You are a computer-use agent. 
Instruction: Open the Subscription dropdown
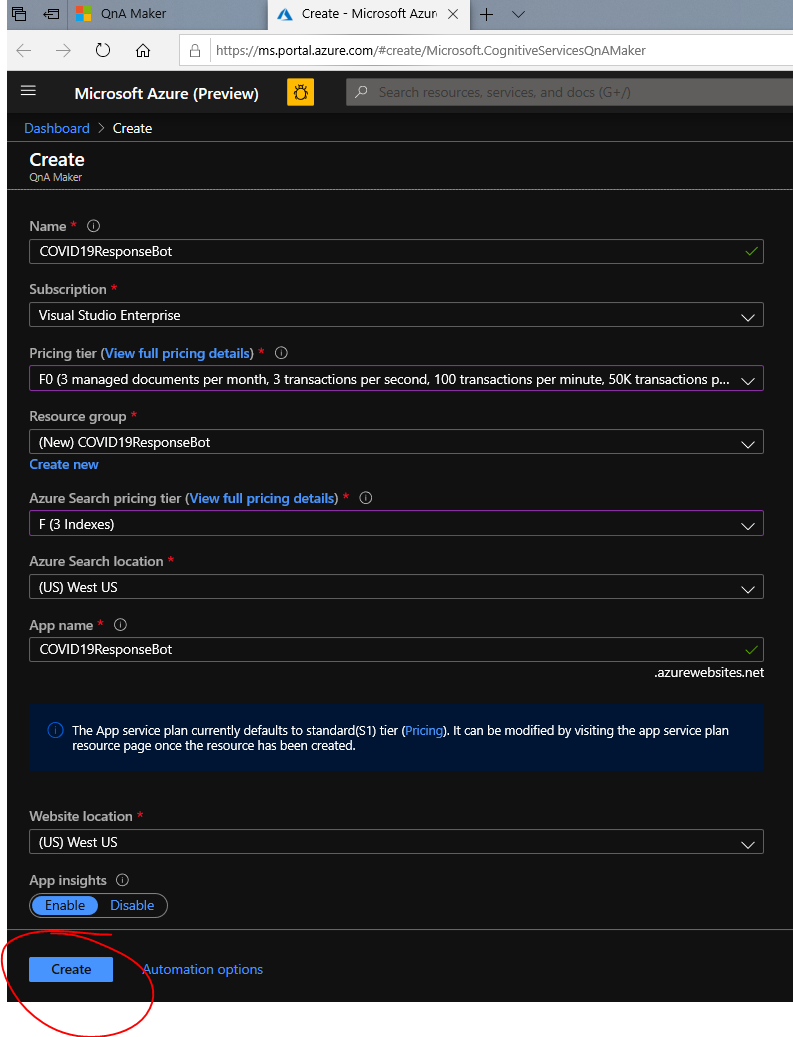click(x=396, y=315)
